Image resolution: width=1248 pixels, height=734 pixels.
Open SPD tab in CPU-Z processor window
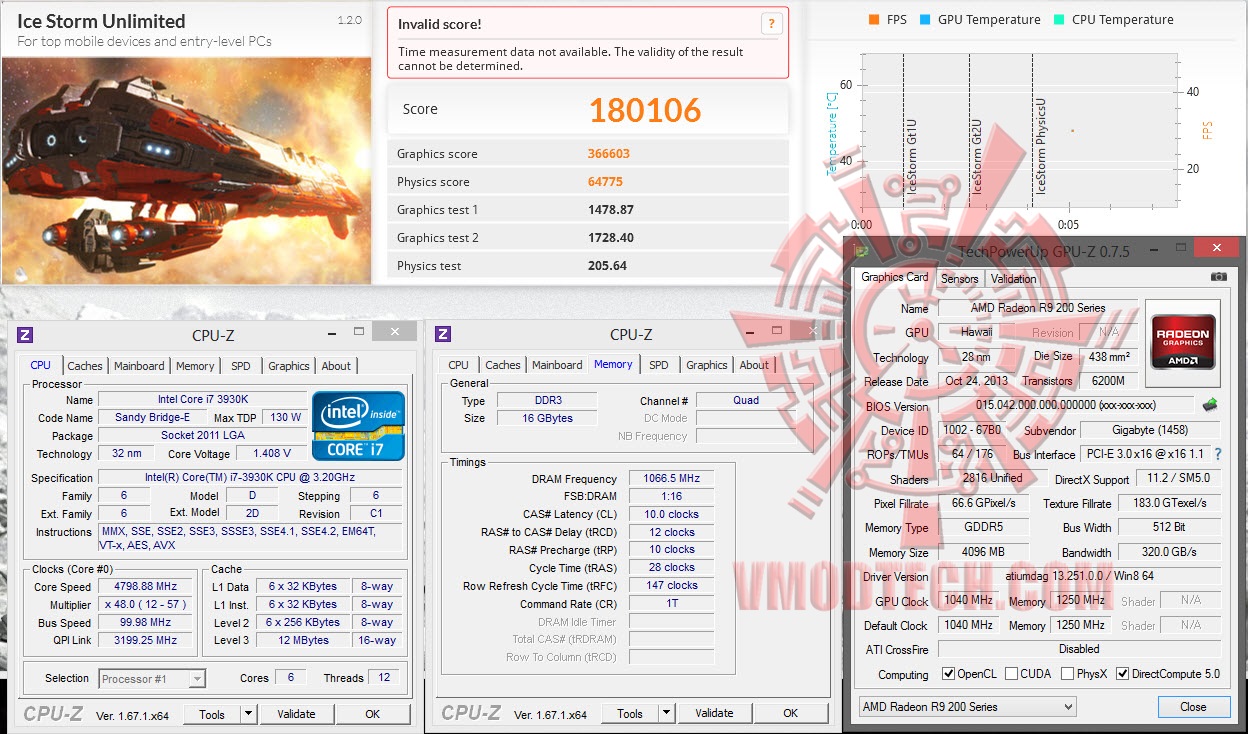click(241, 366)
